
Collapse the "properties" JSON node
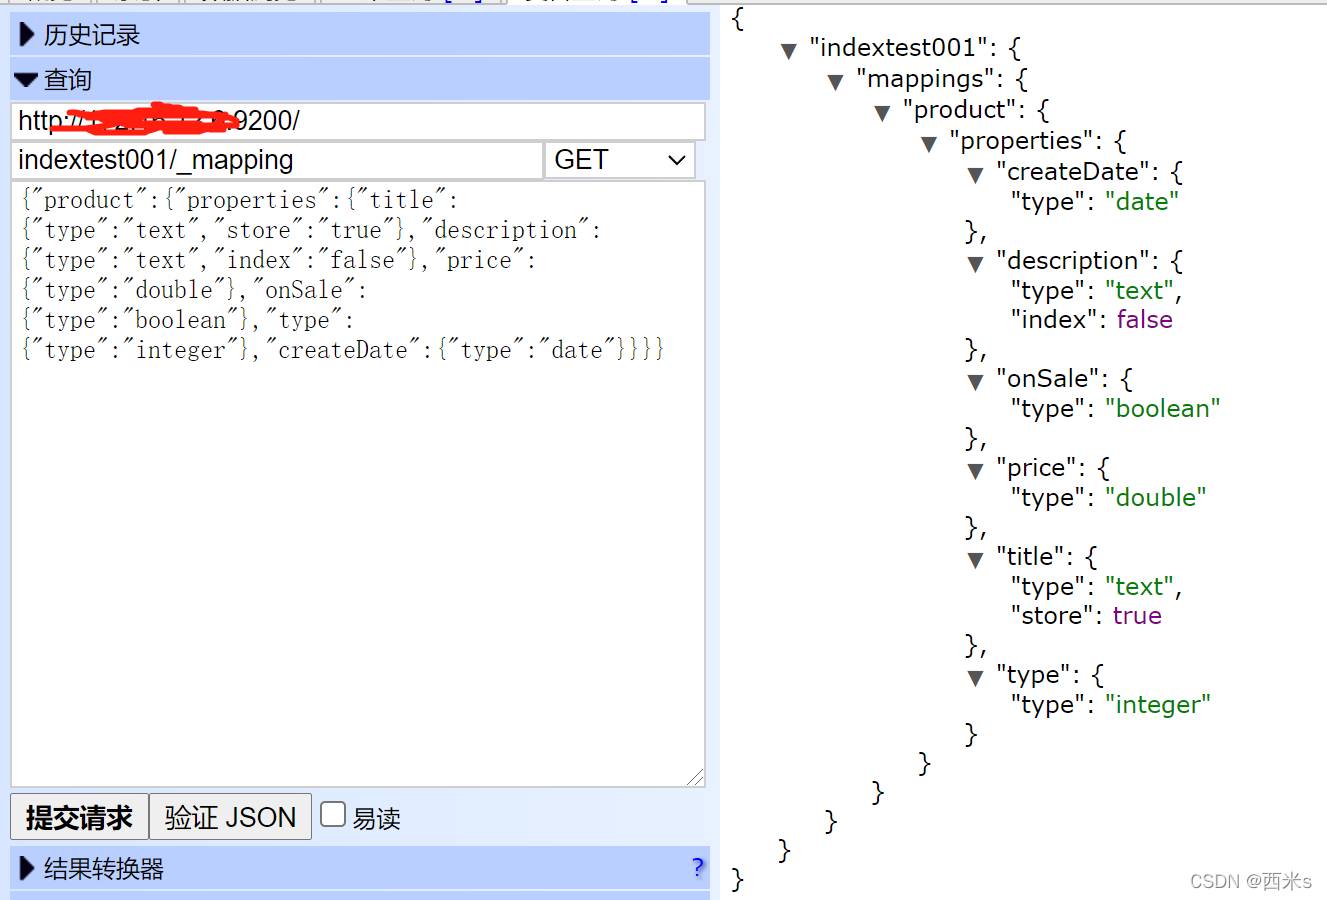928,144
